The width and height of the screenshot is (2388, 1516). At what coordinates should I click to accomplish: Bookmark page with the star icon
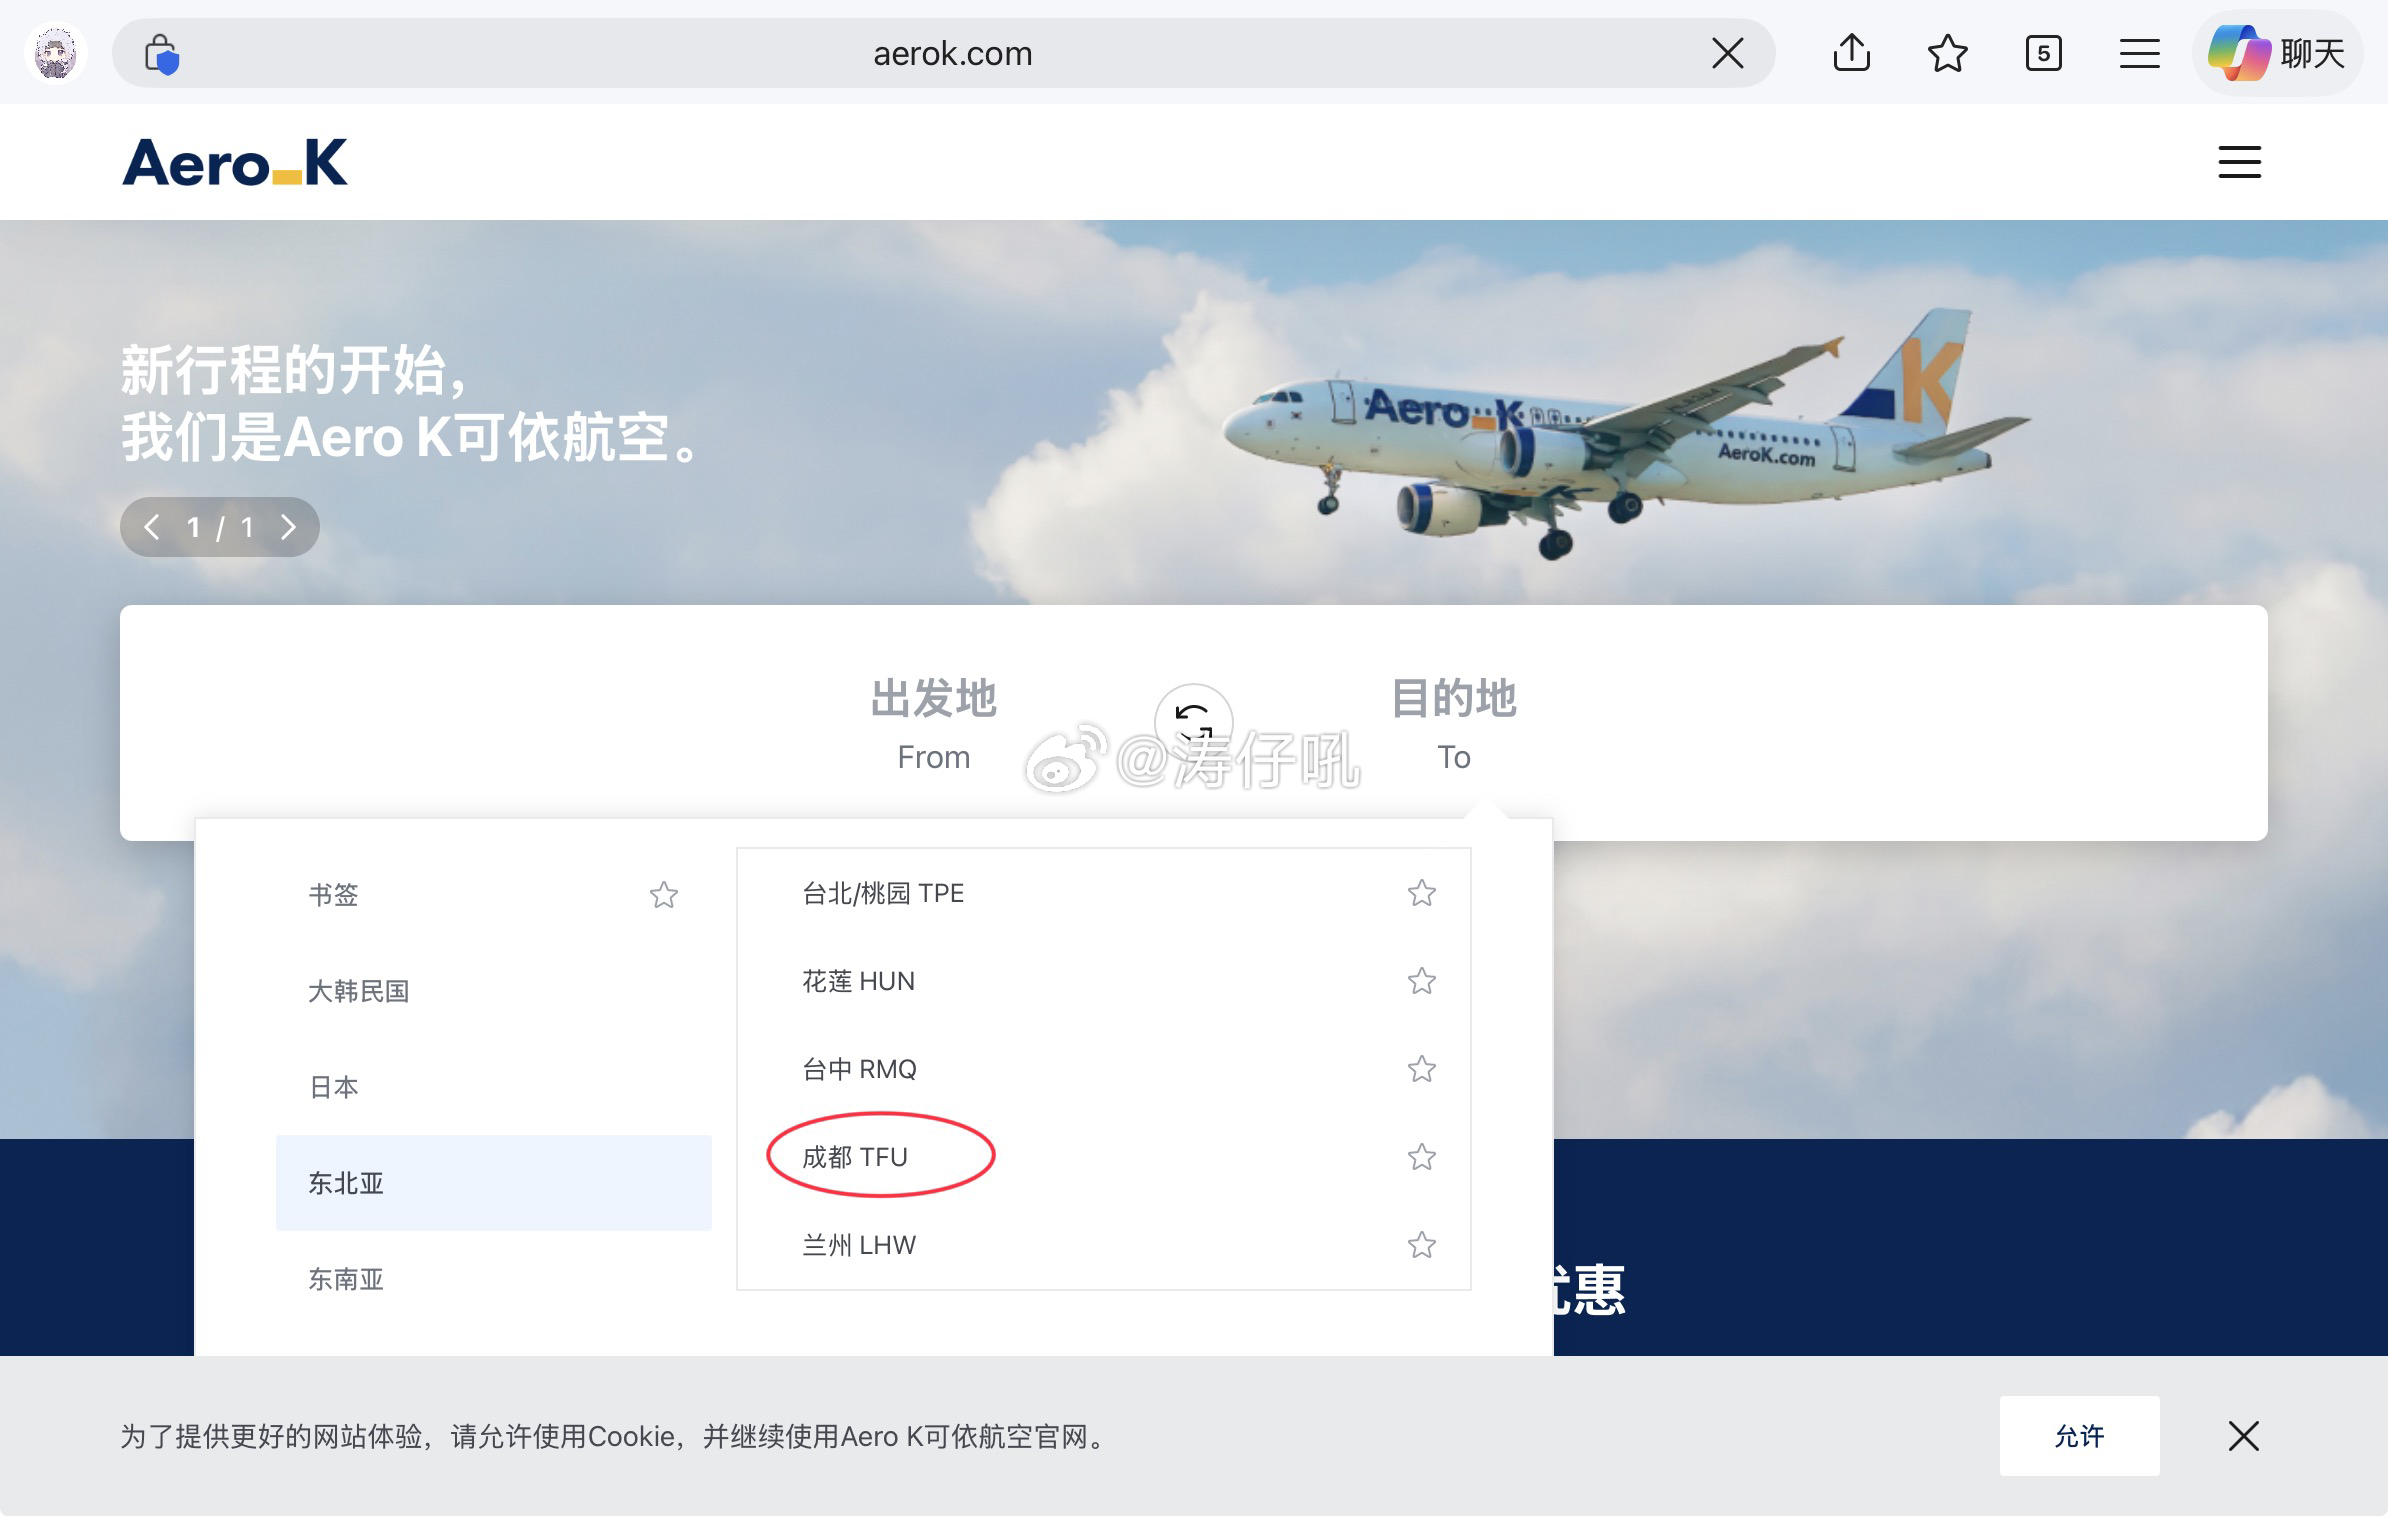click(x=1947, y=53)
